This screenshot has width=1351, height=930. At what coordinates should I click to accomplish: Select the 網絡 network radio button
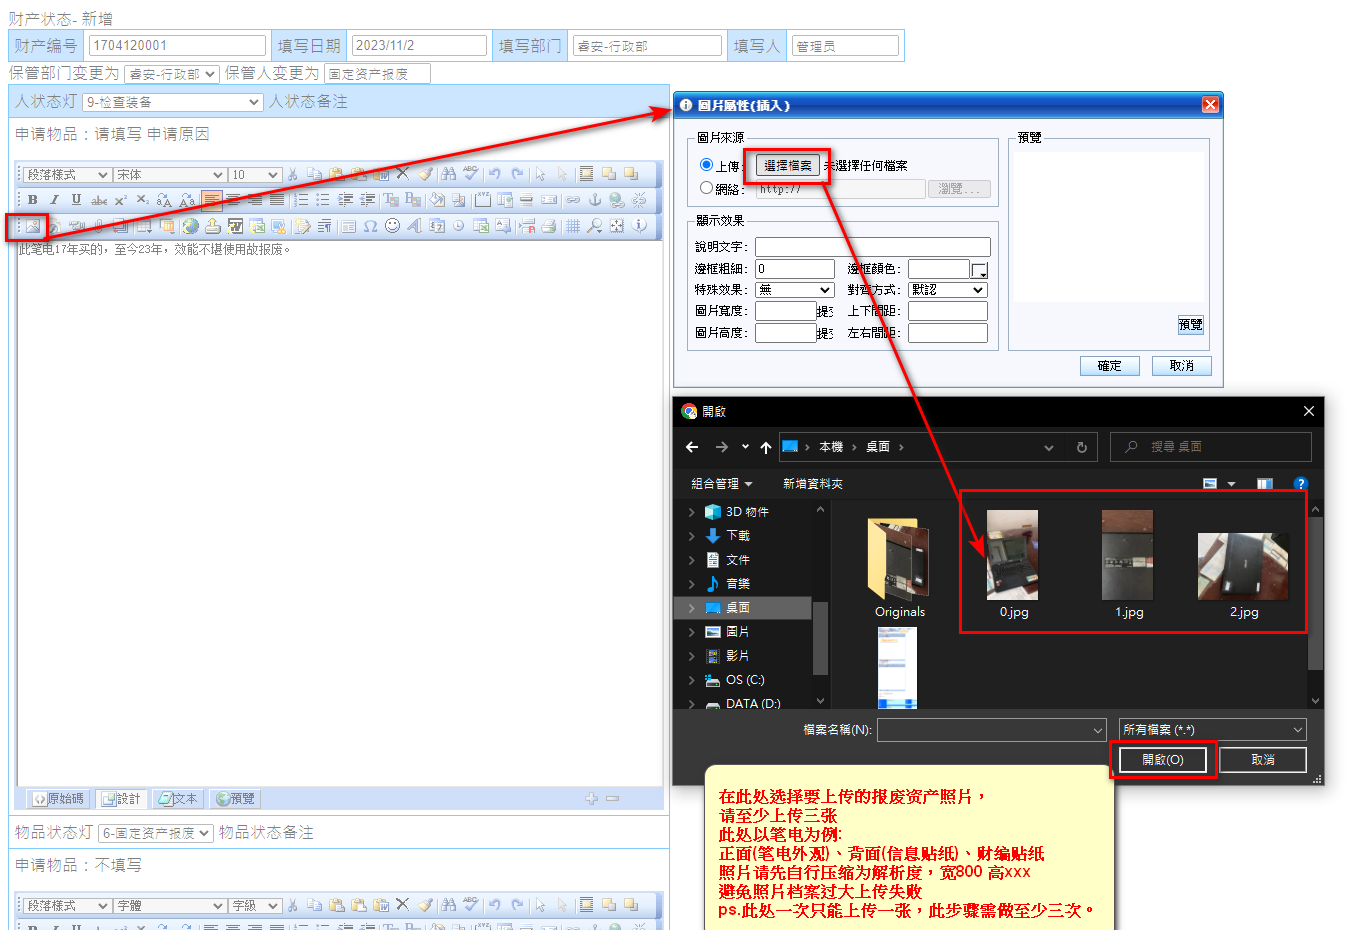click(707, 188)
